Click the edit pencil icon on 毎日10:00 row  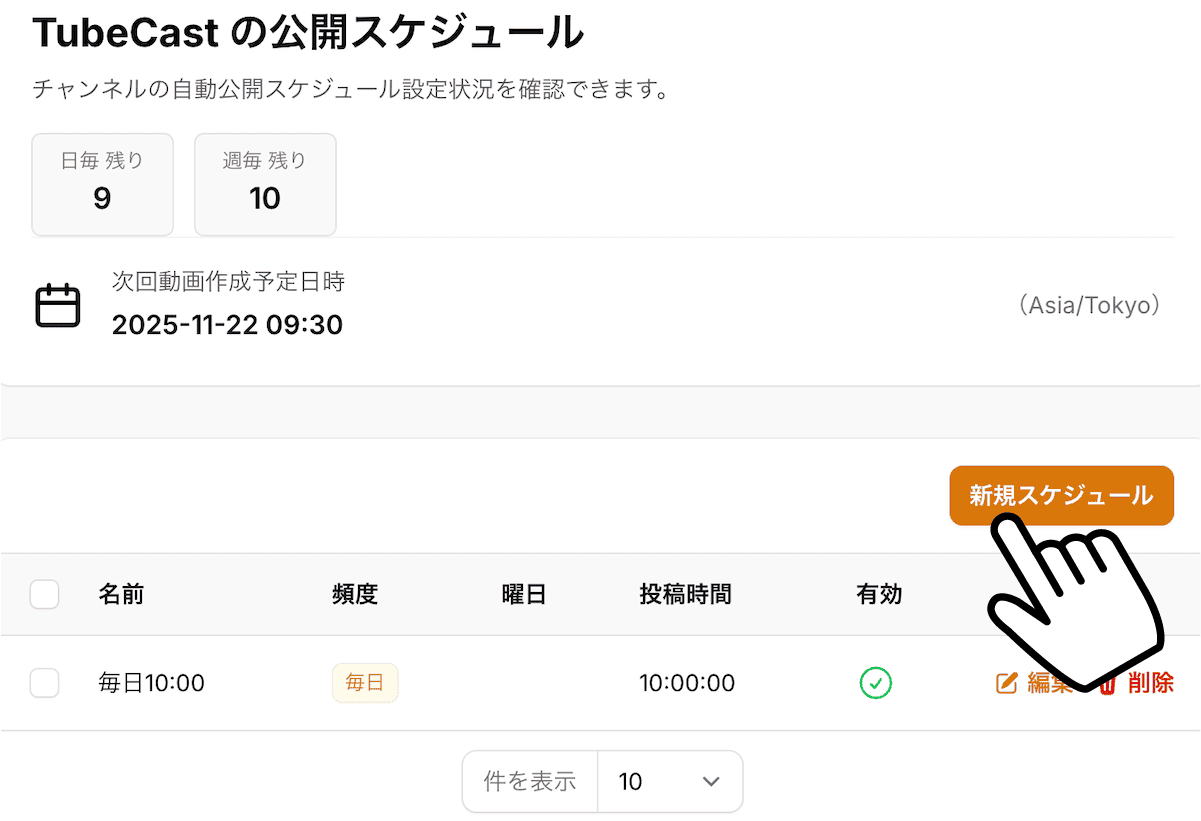point(1006,683)
